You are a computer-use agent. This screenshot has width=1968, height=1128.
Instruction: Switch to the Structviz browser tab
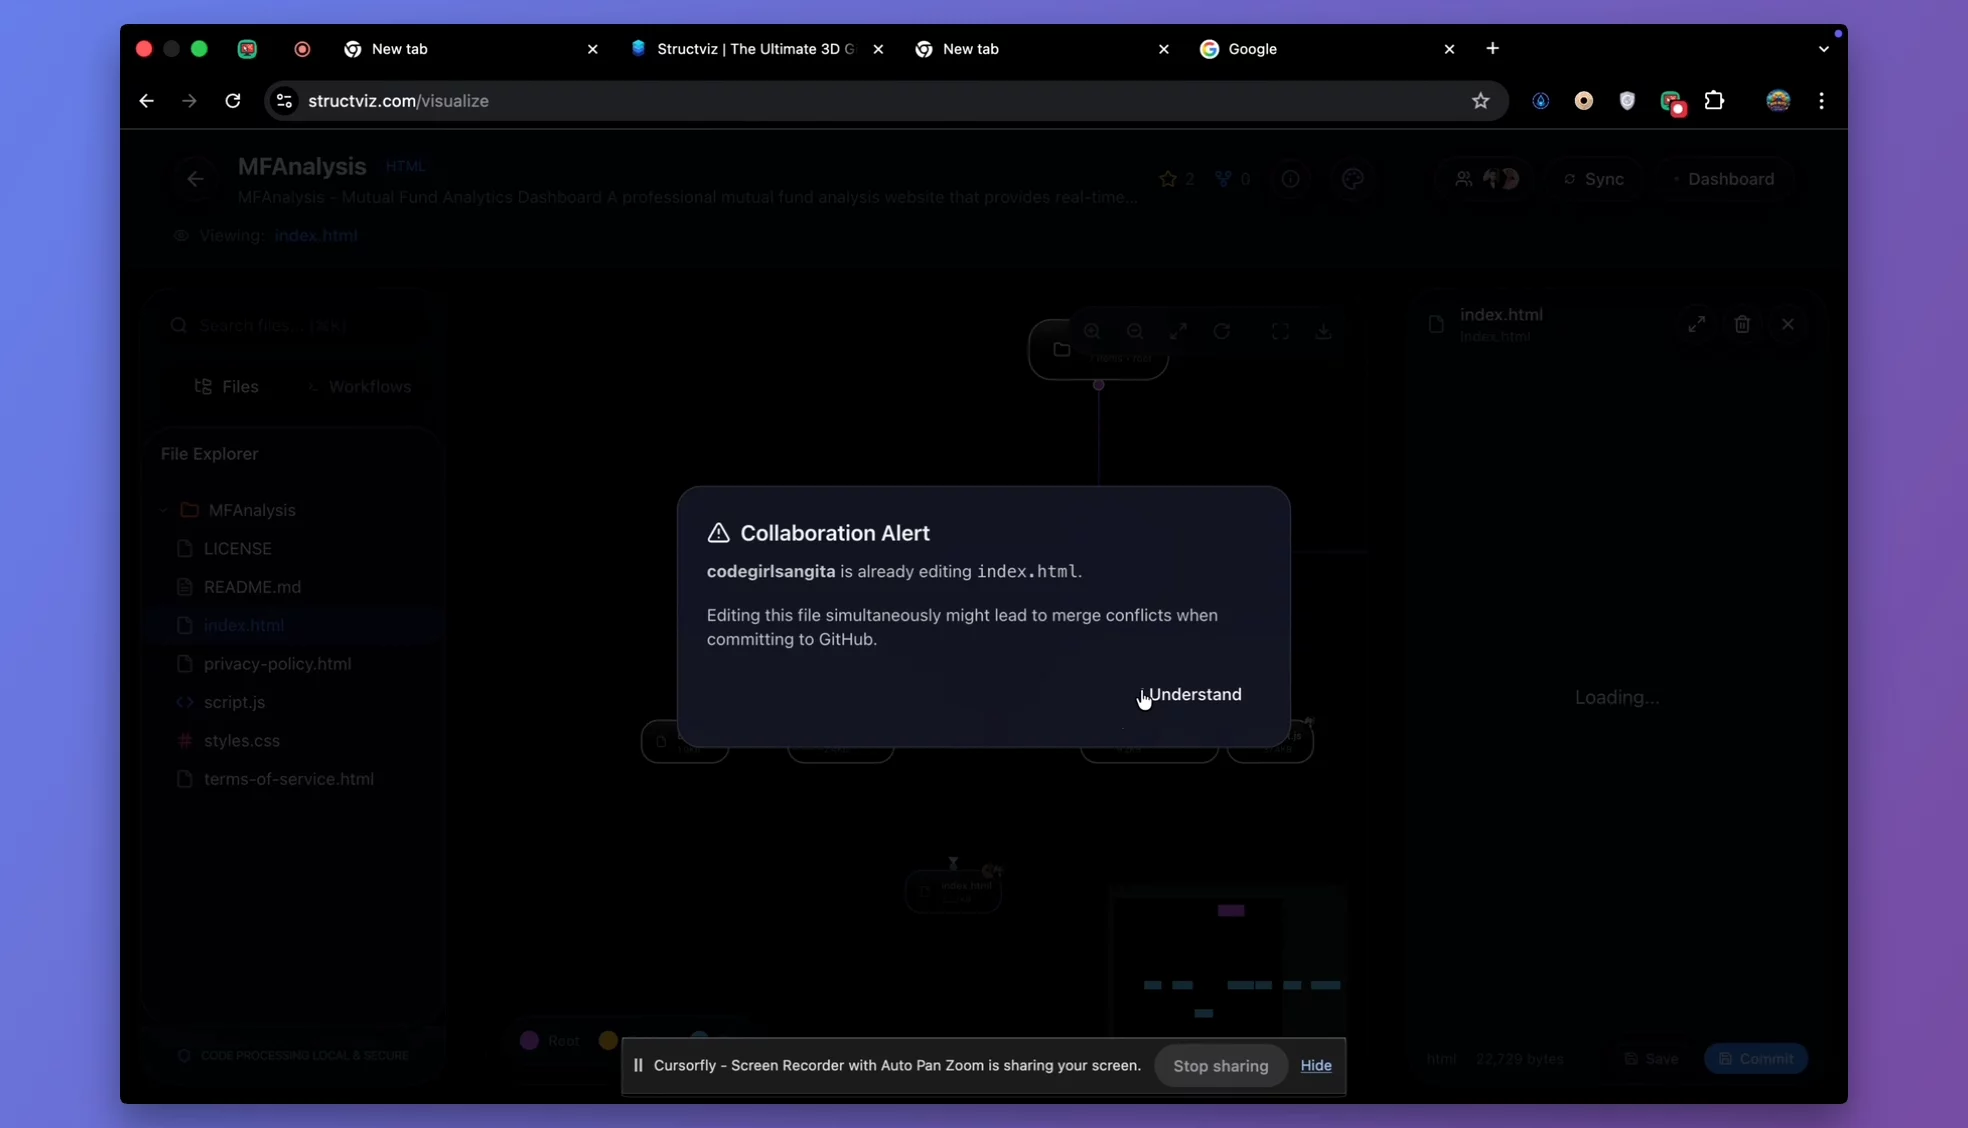coord(756,49)
